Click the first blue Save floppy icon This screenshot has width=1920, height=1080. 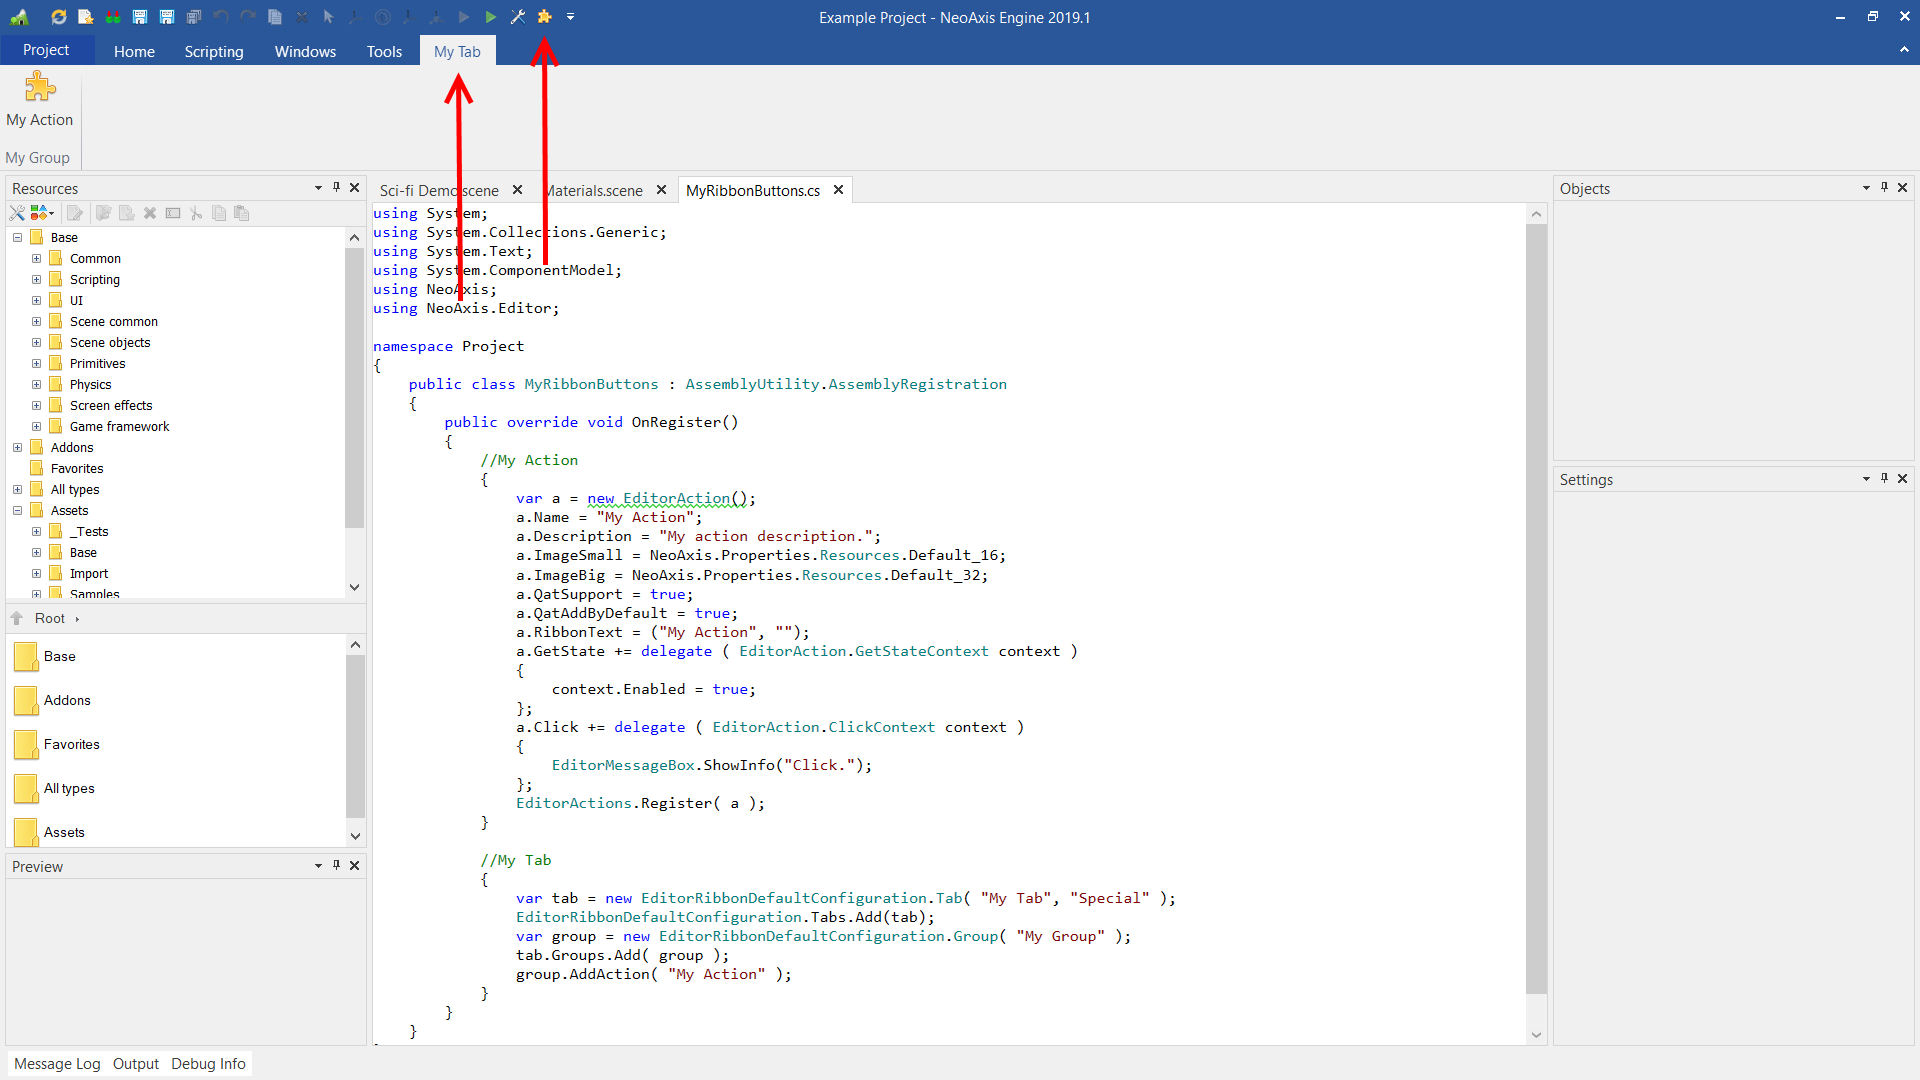coord(140,17)
